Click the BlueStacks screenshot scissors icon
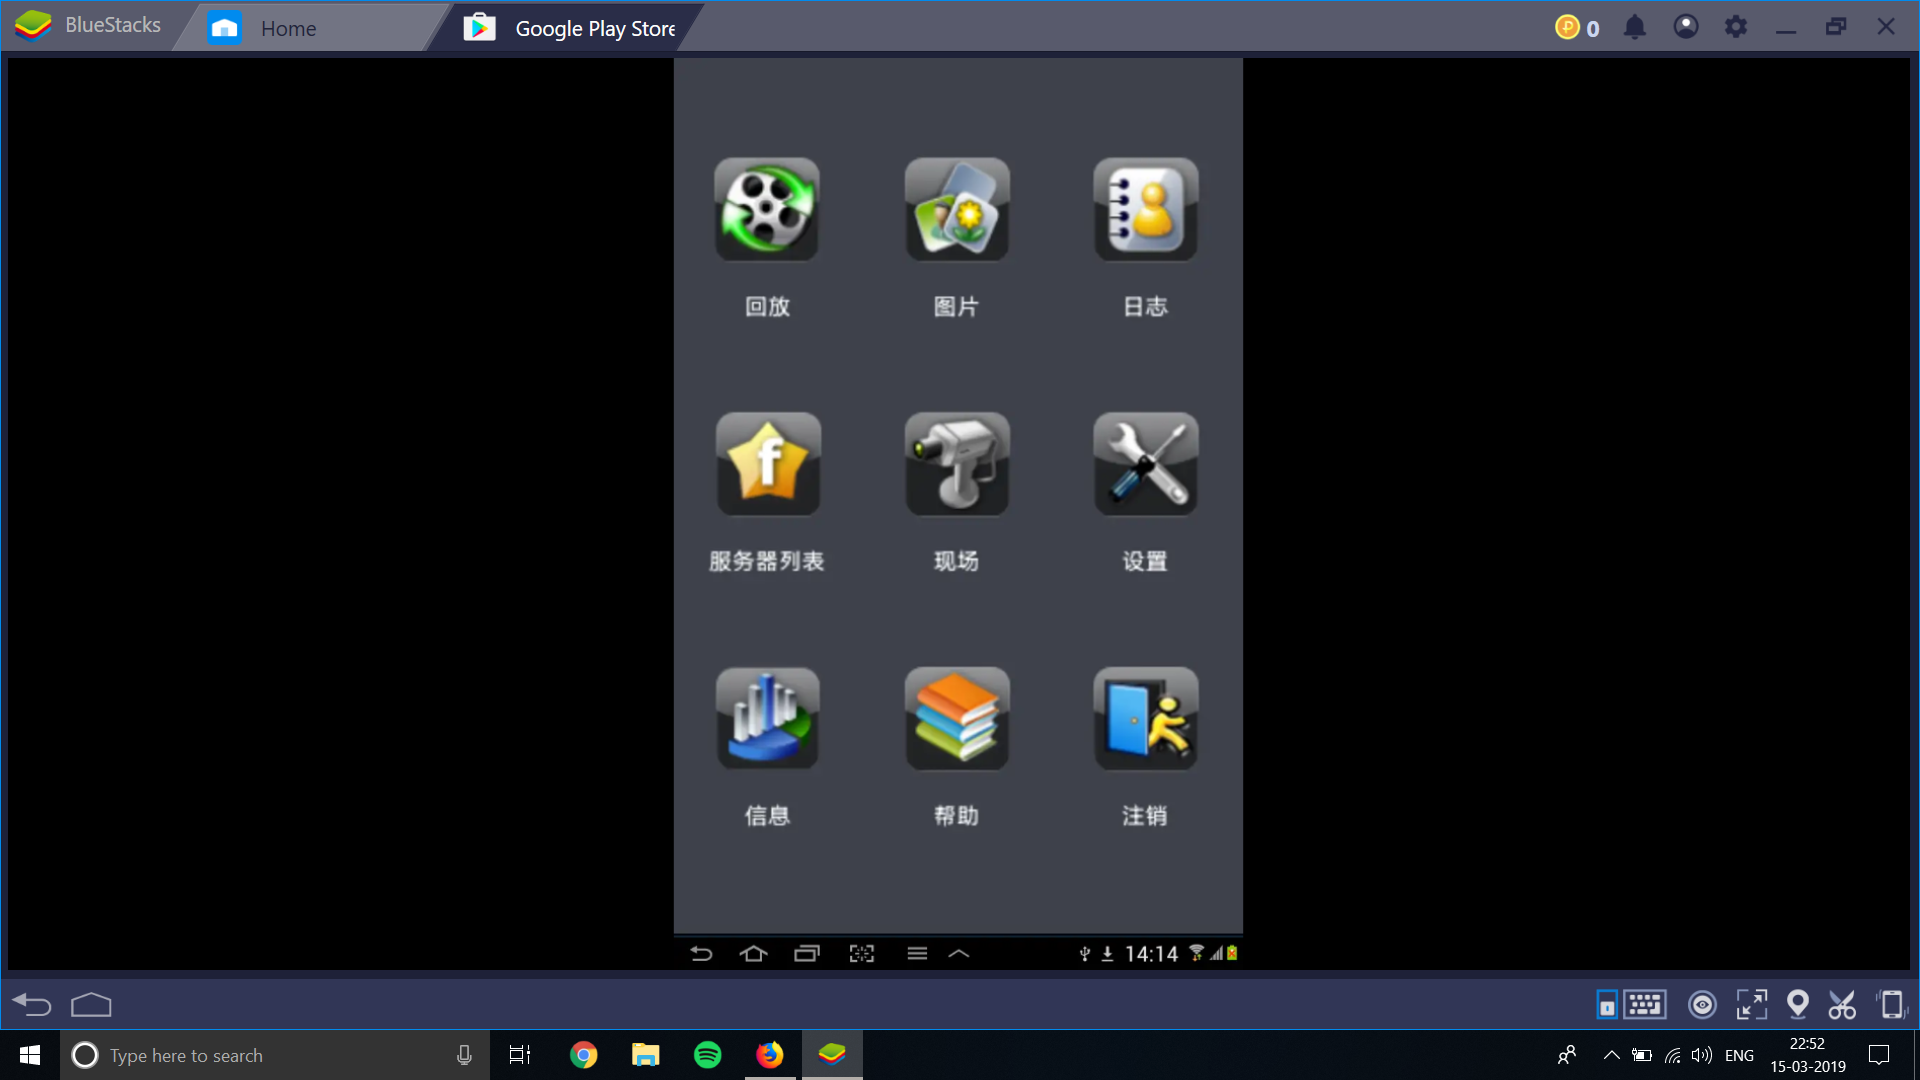 coord(1842,1004)
